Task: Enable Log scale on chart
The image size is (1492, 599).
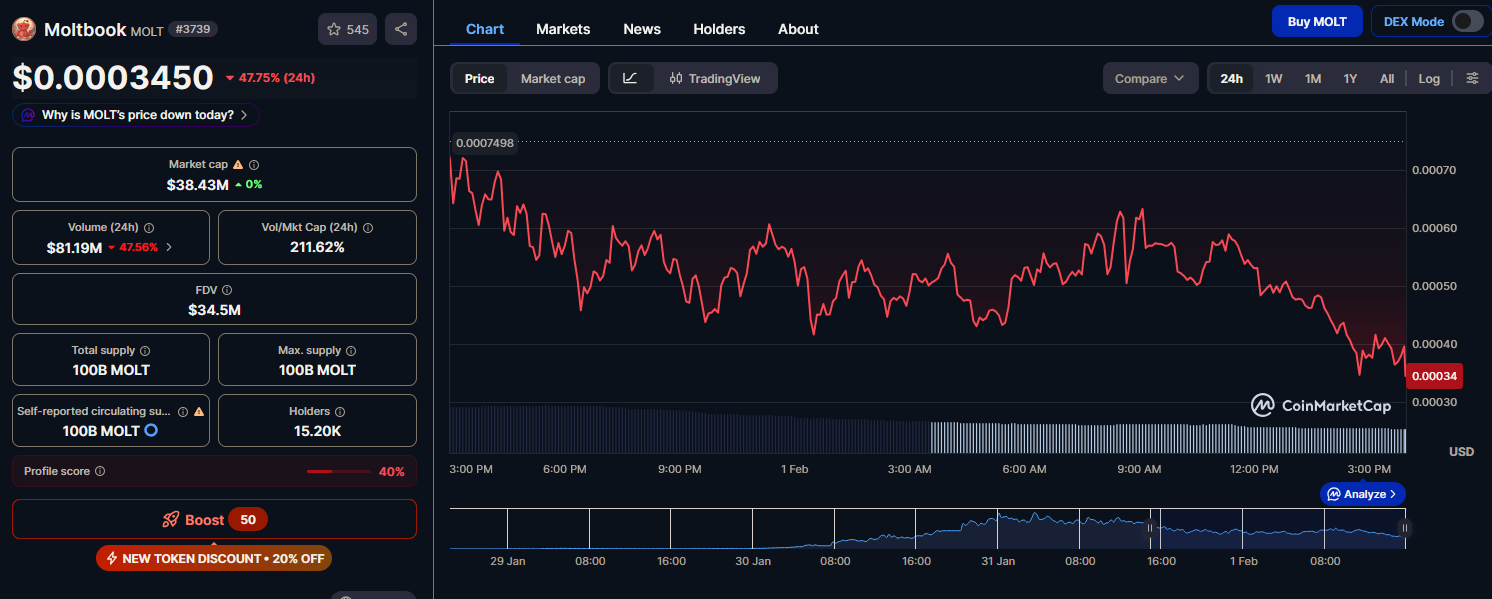Action: (x=1429, y=78)
